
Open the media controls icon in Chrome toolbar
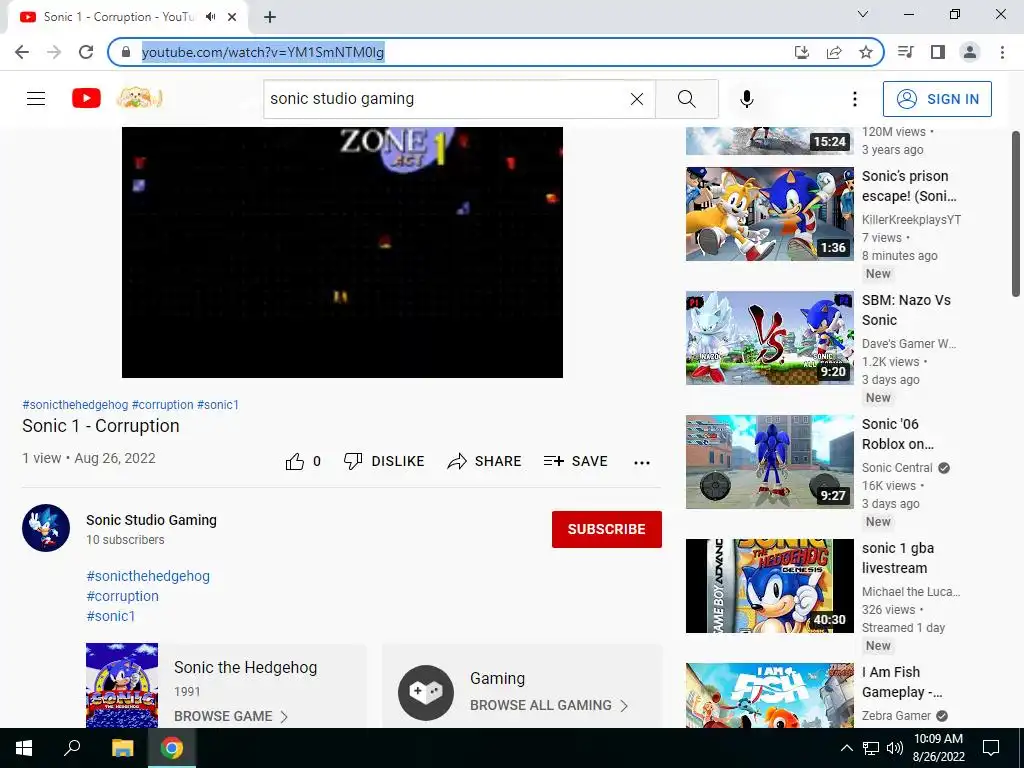(905, 52)
